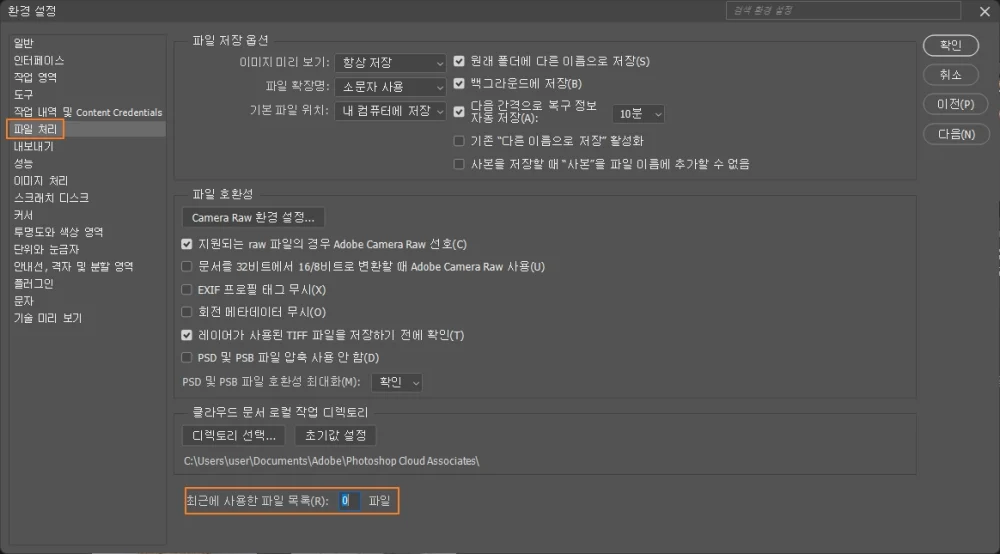Select 커서 preferences category
This screenshot has width=1000, height=554.
24,215
